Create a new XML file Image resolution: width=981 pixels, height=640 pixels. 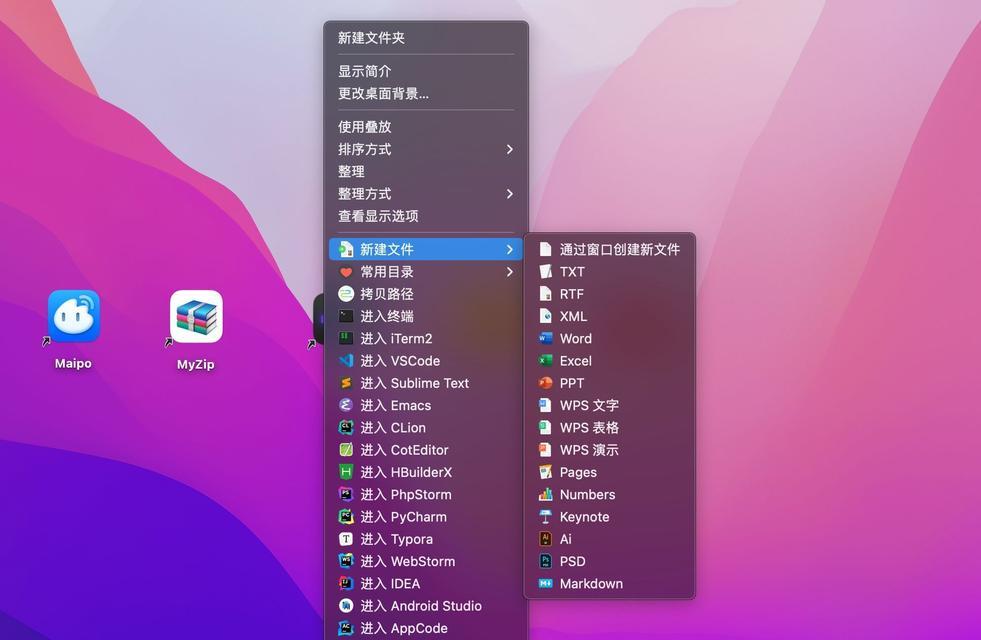(x=609, y=317)
